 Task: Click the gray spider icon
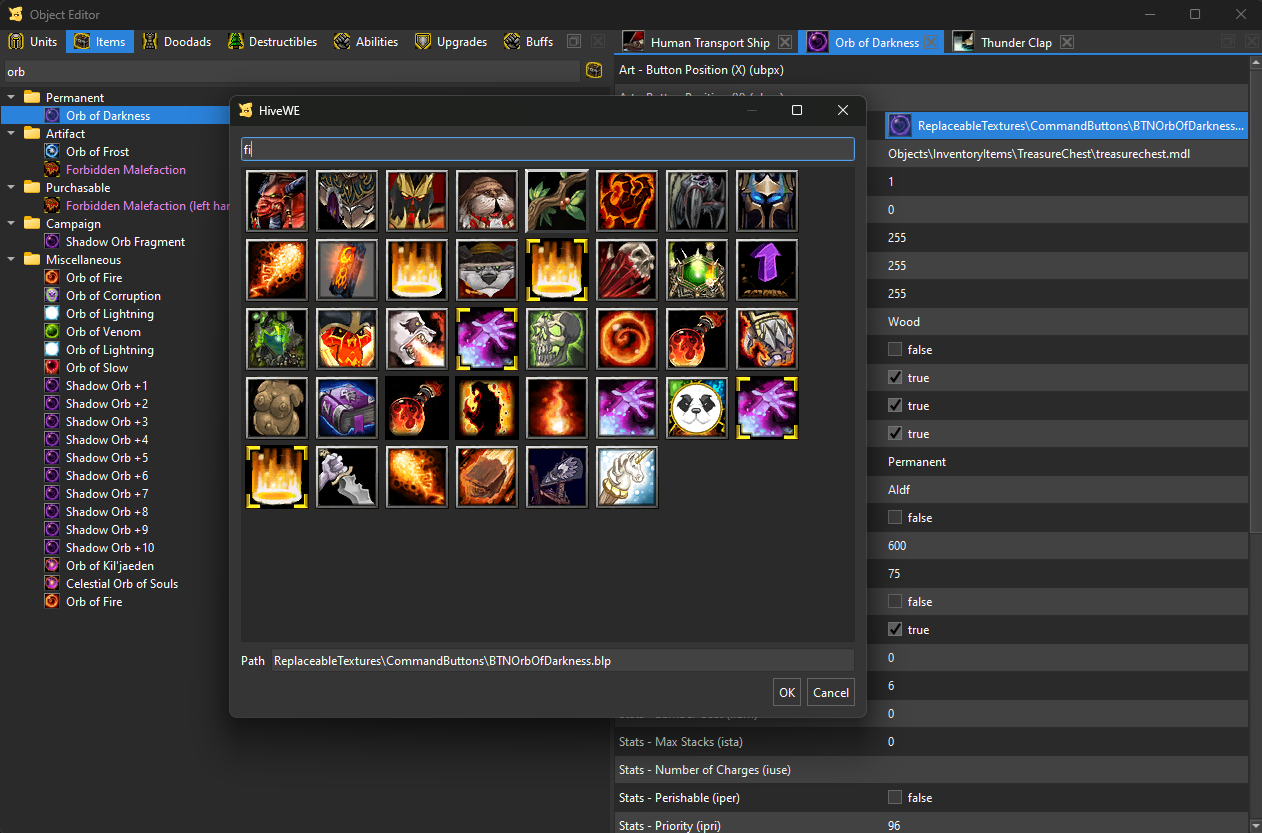[x=697, y=201]
